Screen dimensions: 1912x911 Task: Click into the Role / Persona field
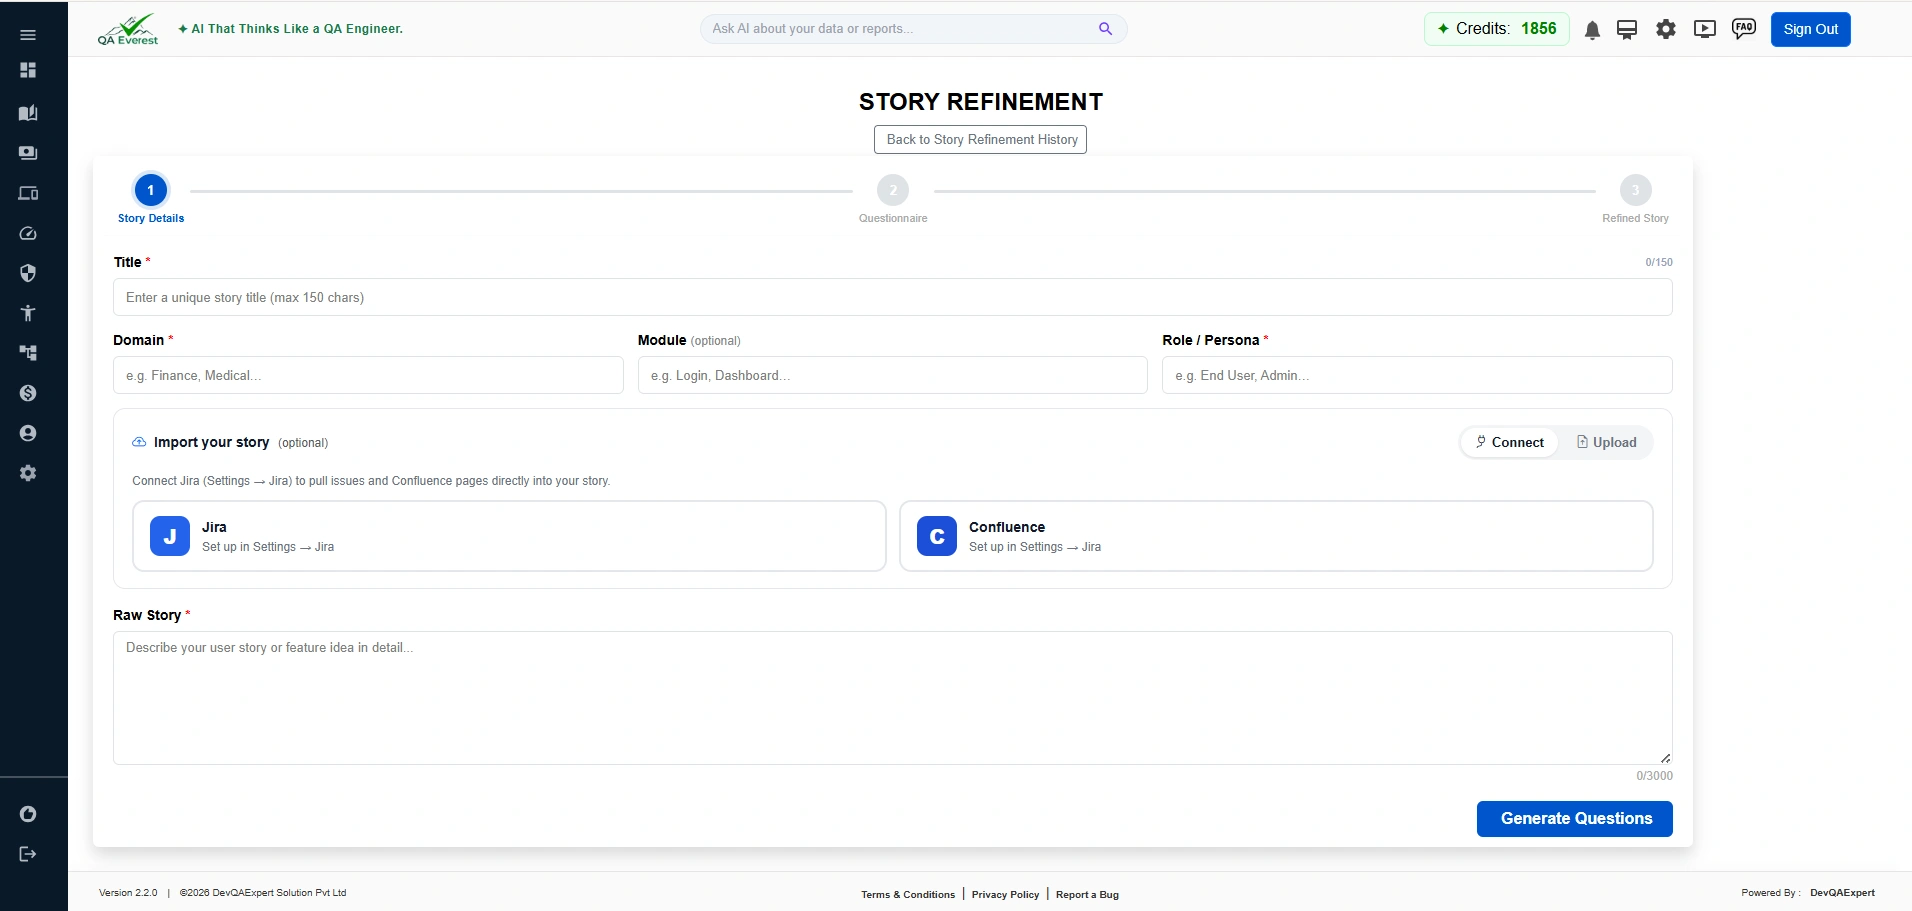[1417, 375]
